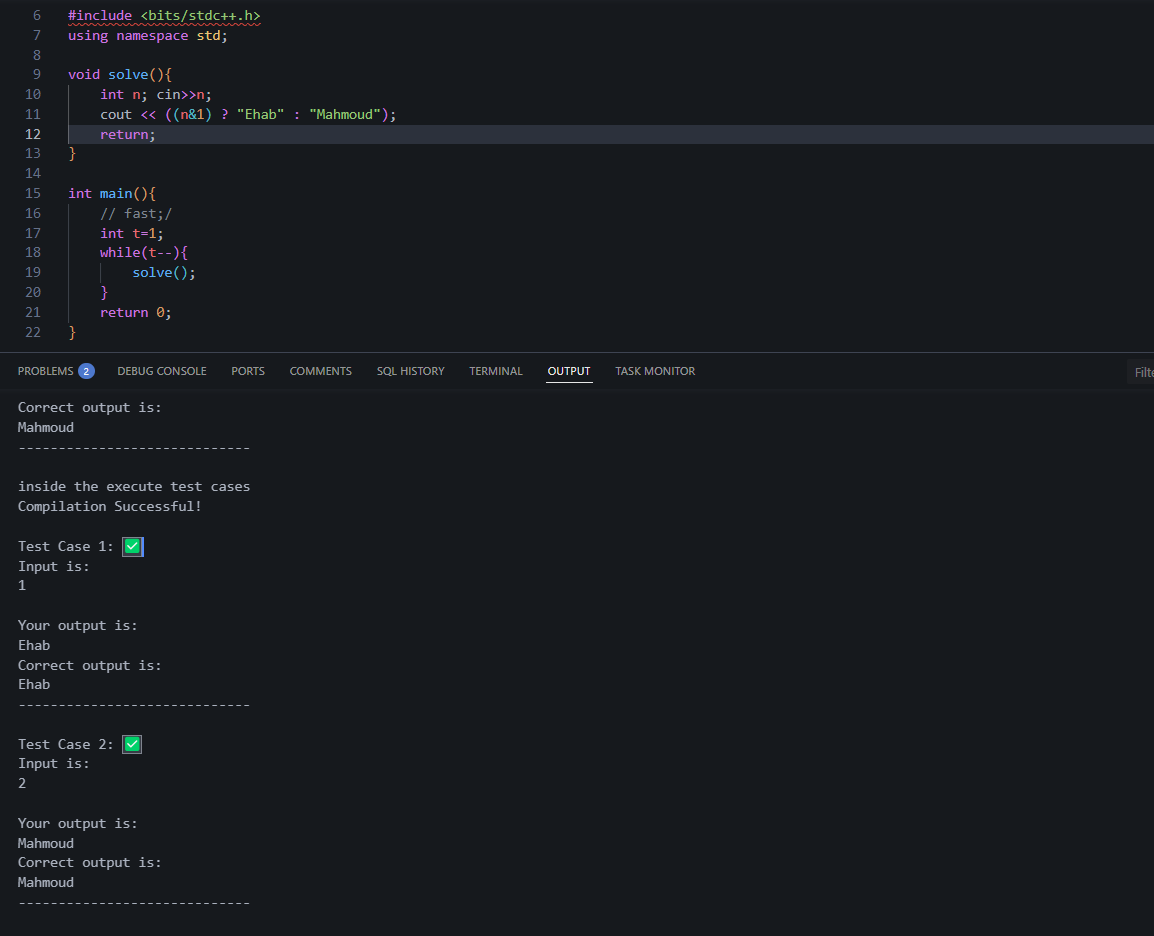Click 'int main(){' code line
Image resolution: width=1154 pixels, height=936 pixels.
pos(112,194)
